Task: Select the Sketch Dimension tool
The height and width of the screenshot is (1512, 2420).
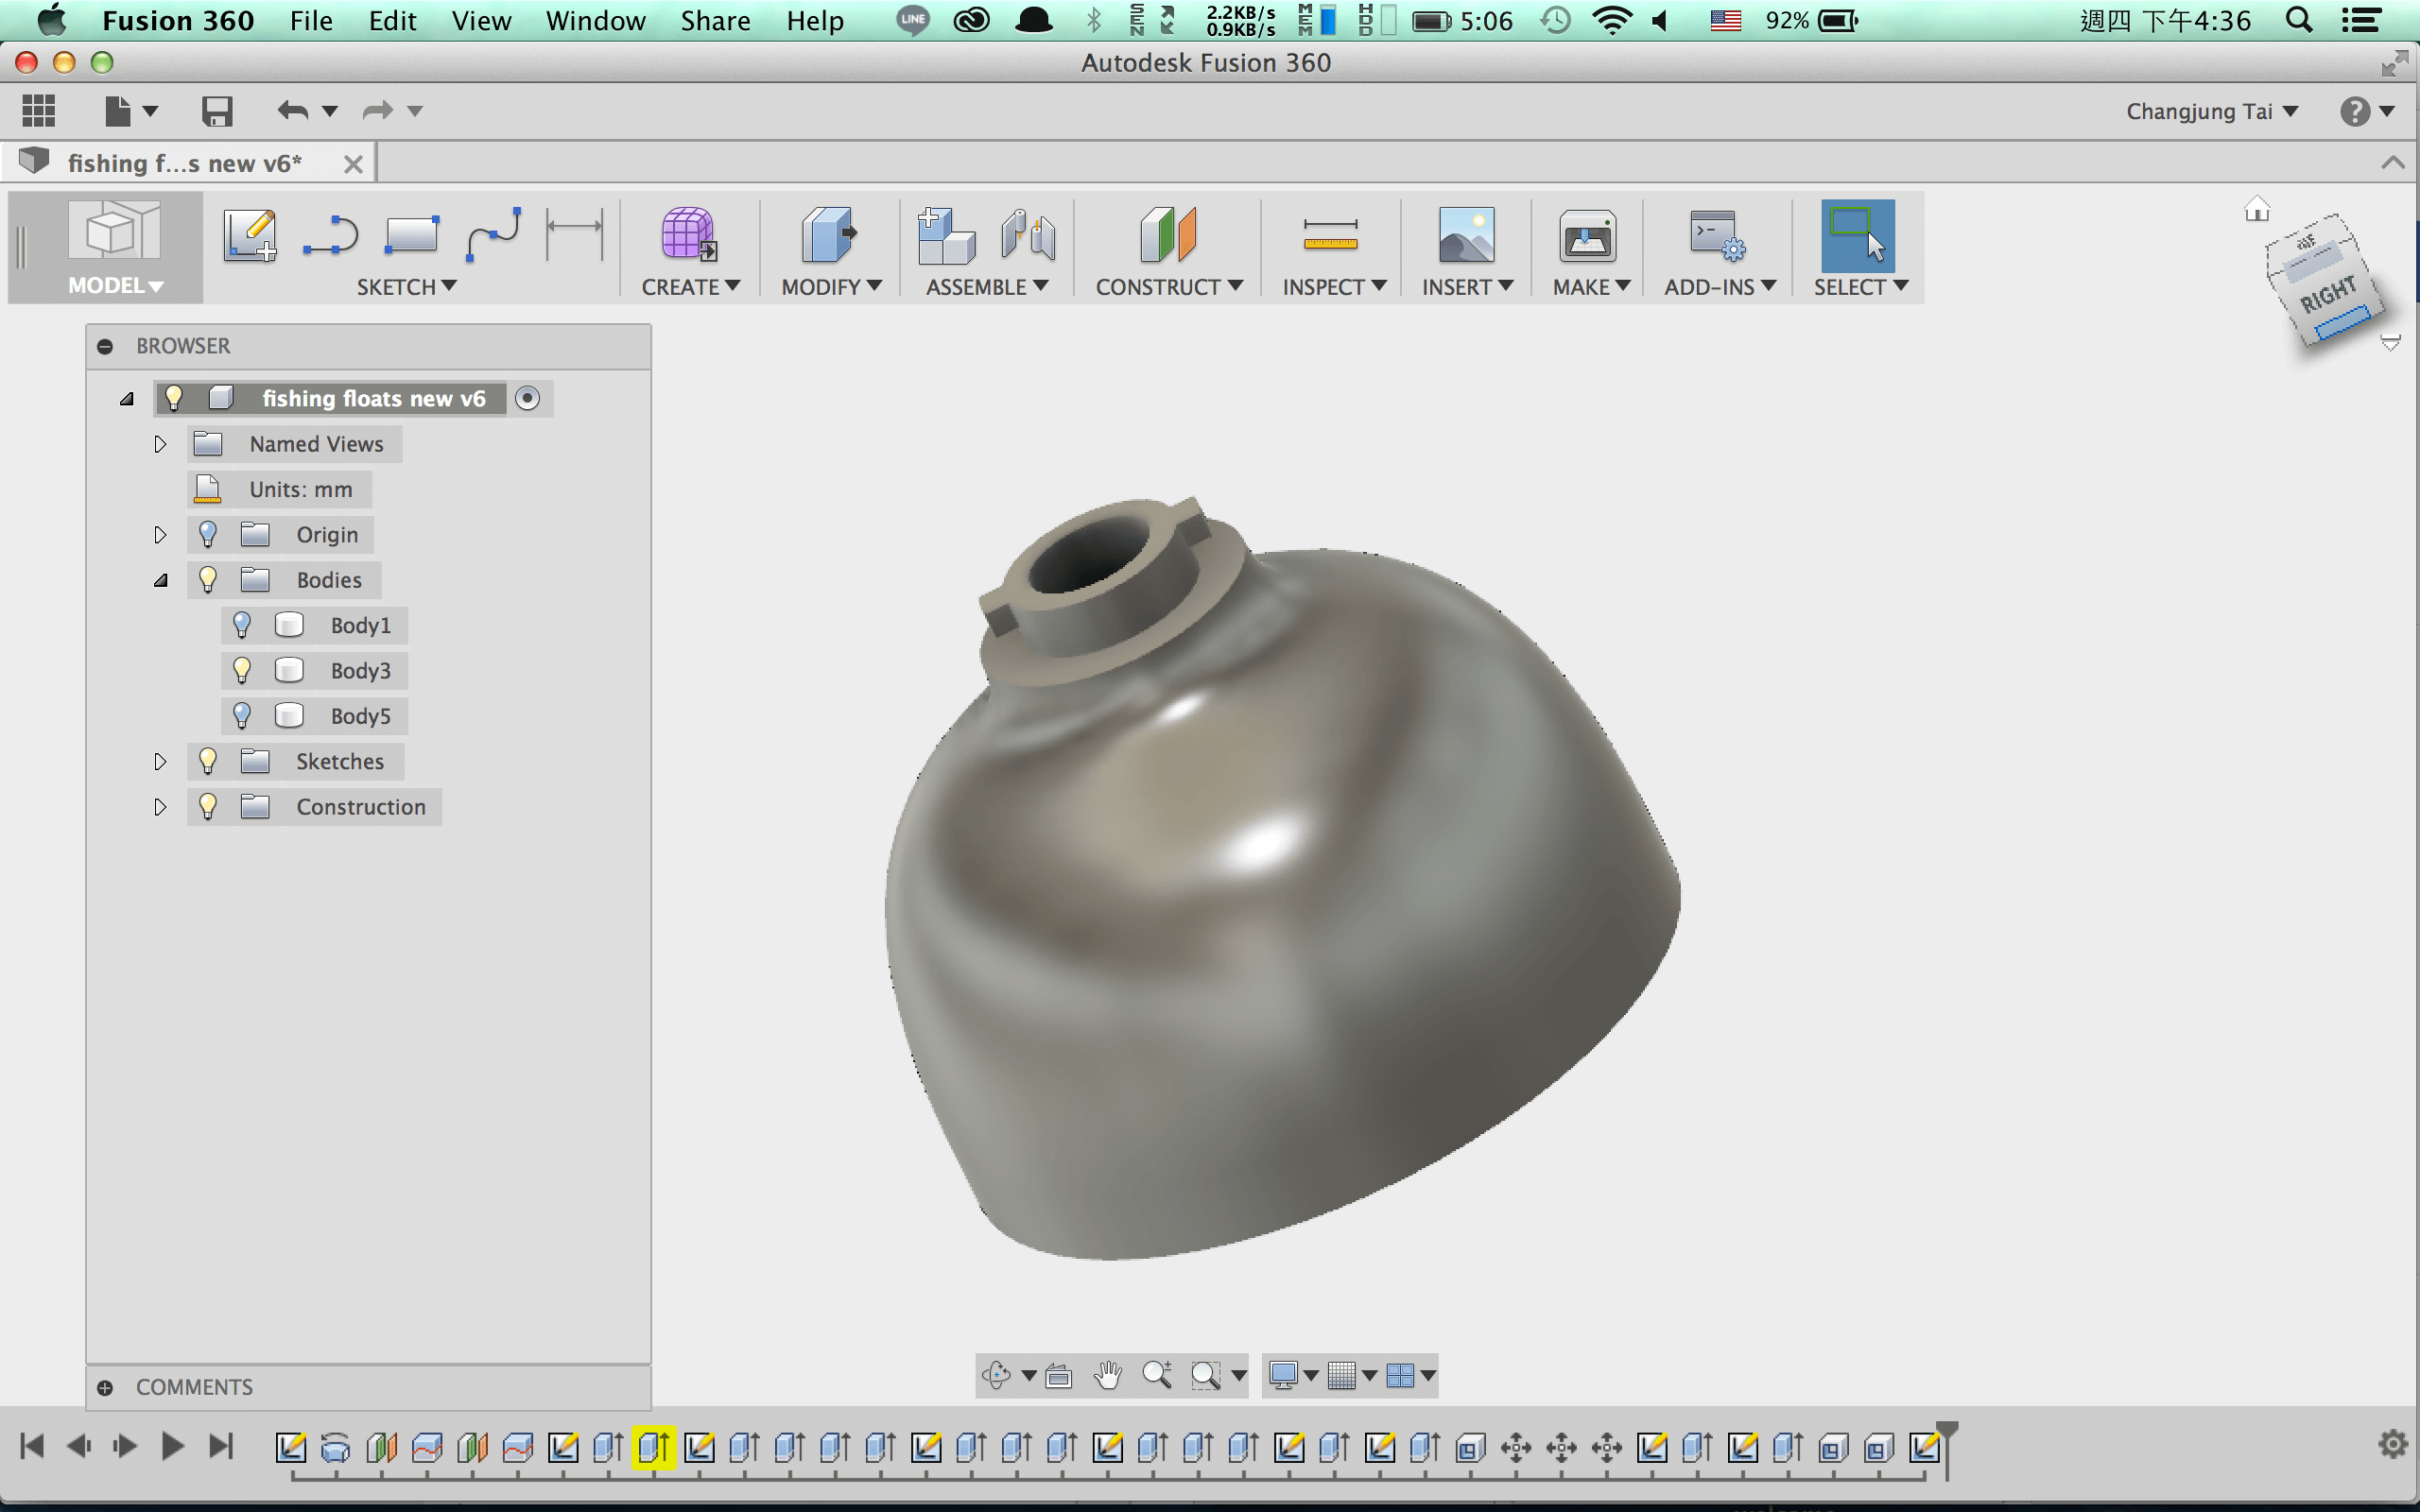Action: [x=575, y=235]
